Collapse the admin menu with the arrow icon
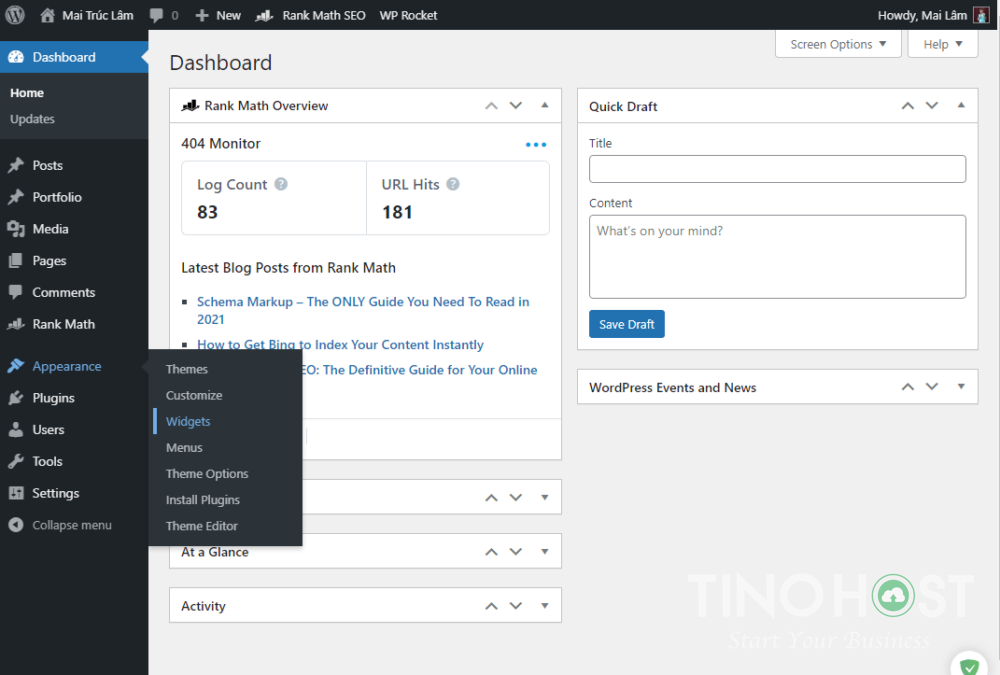 [16, 525]
